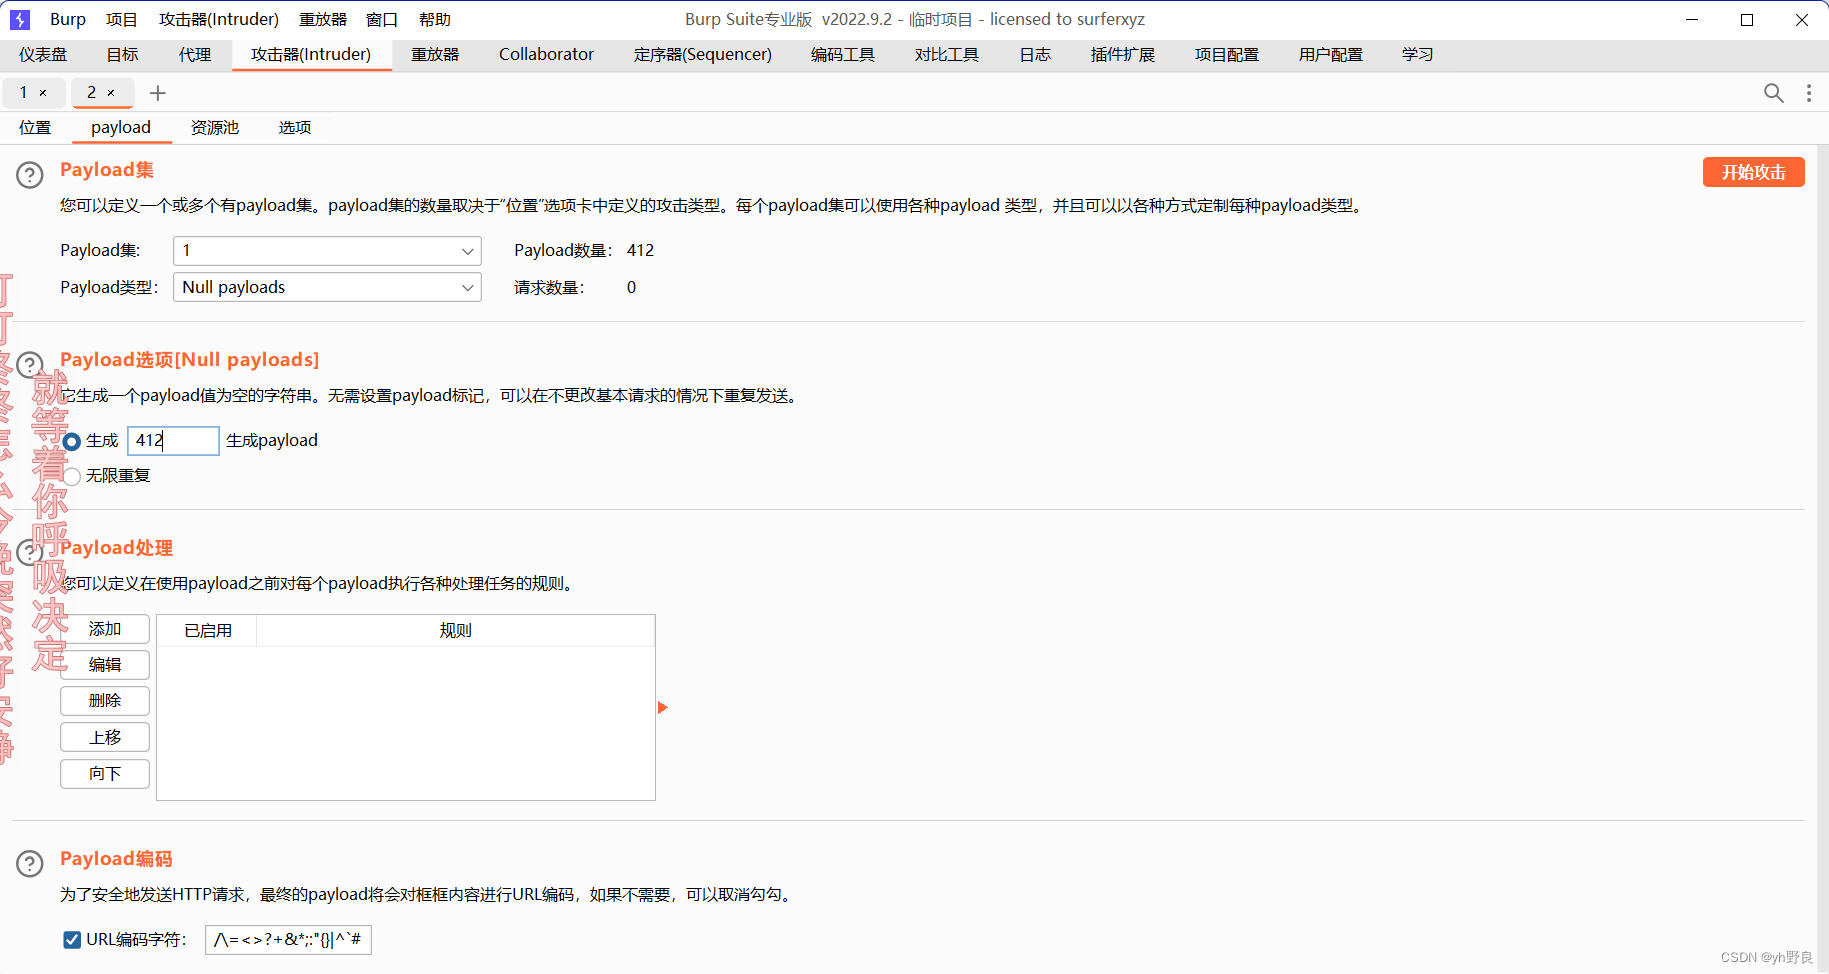
Task: Select Intruder attack tab 2
Action: [x=92, y=93]
